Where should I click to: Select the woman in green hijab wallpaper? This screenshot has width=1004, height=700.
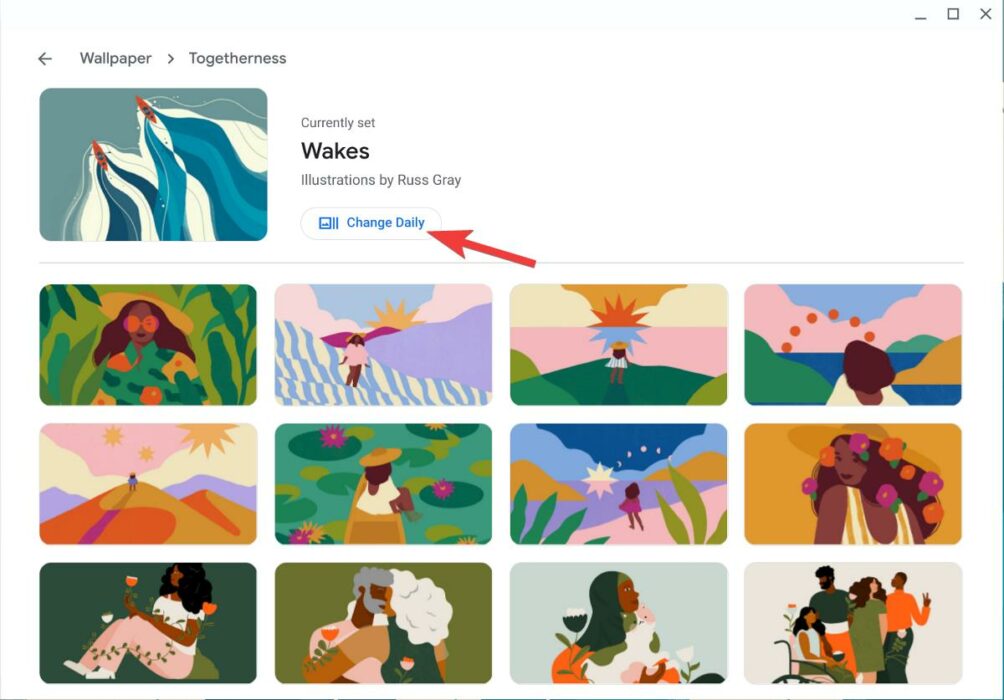pyautogui.click(x=618, y=622)
